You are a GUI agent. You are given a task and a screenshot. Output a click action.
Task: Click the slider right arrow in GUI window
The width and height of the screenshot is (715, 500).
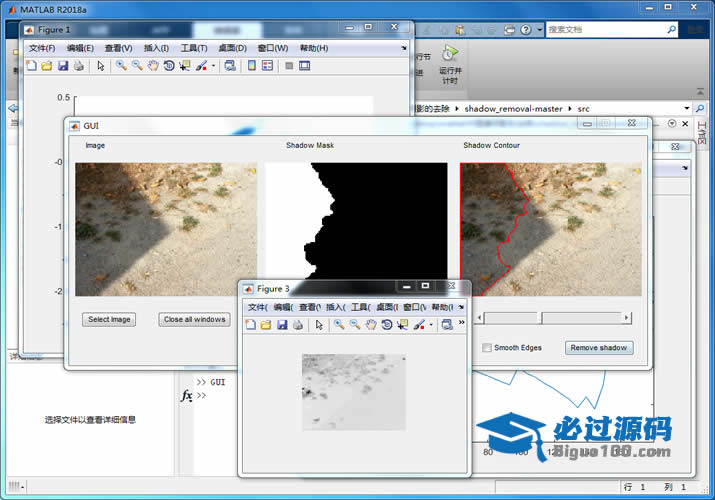coord(627,318)
